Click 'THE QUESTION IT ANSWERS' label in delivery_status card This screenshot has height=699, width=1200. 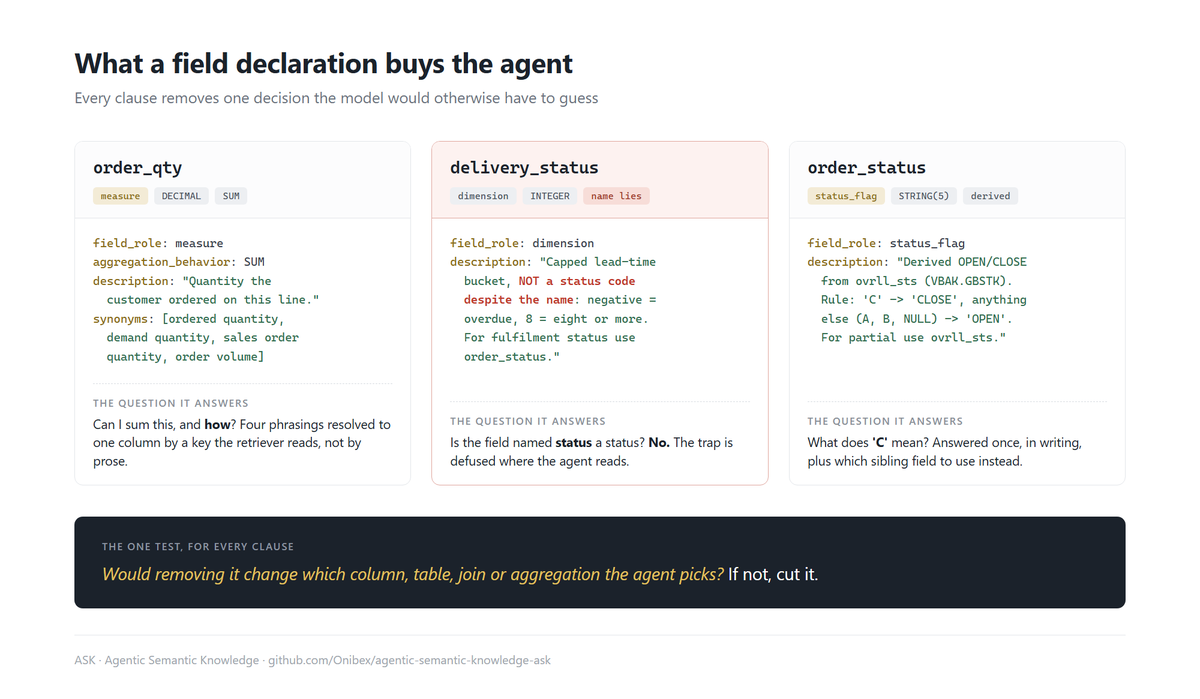click(528, 421)
